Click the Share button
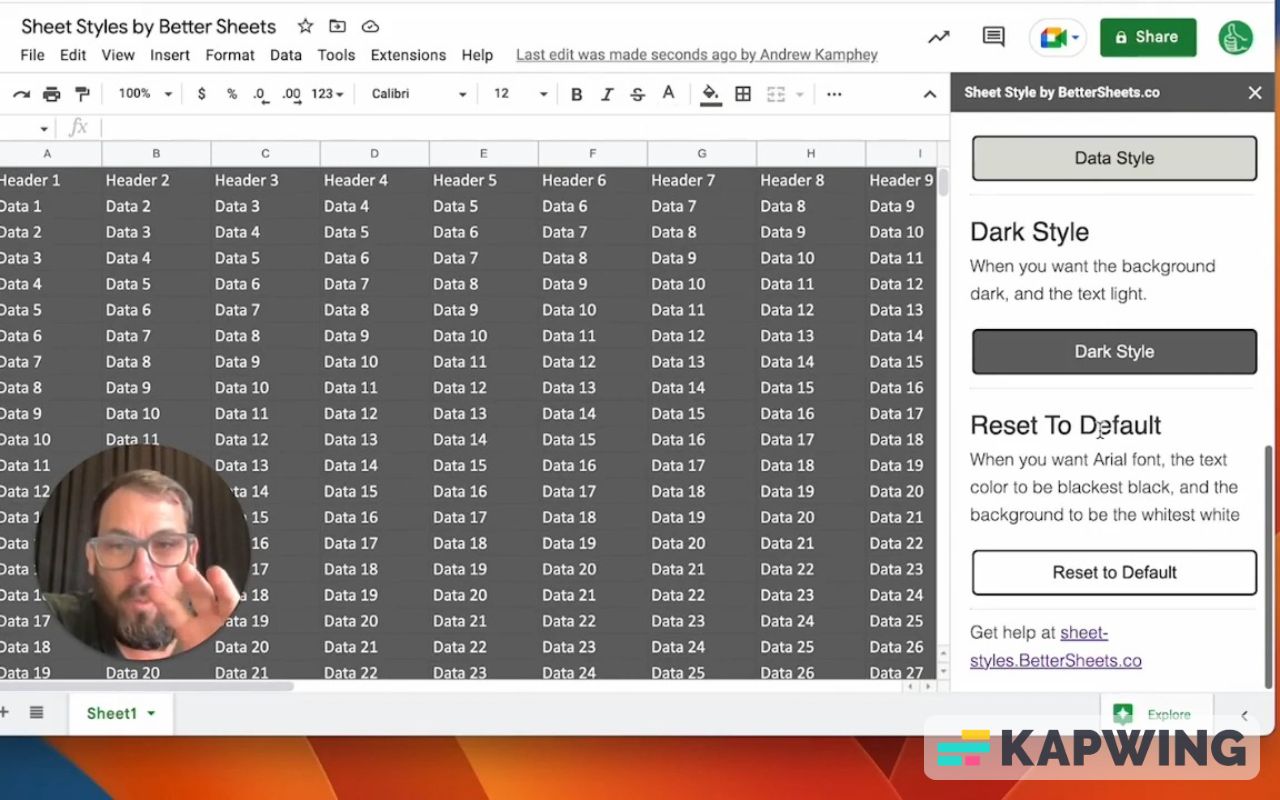This screenshot has width=1280, height=800. click(1148, 37)
